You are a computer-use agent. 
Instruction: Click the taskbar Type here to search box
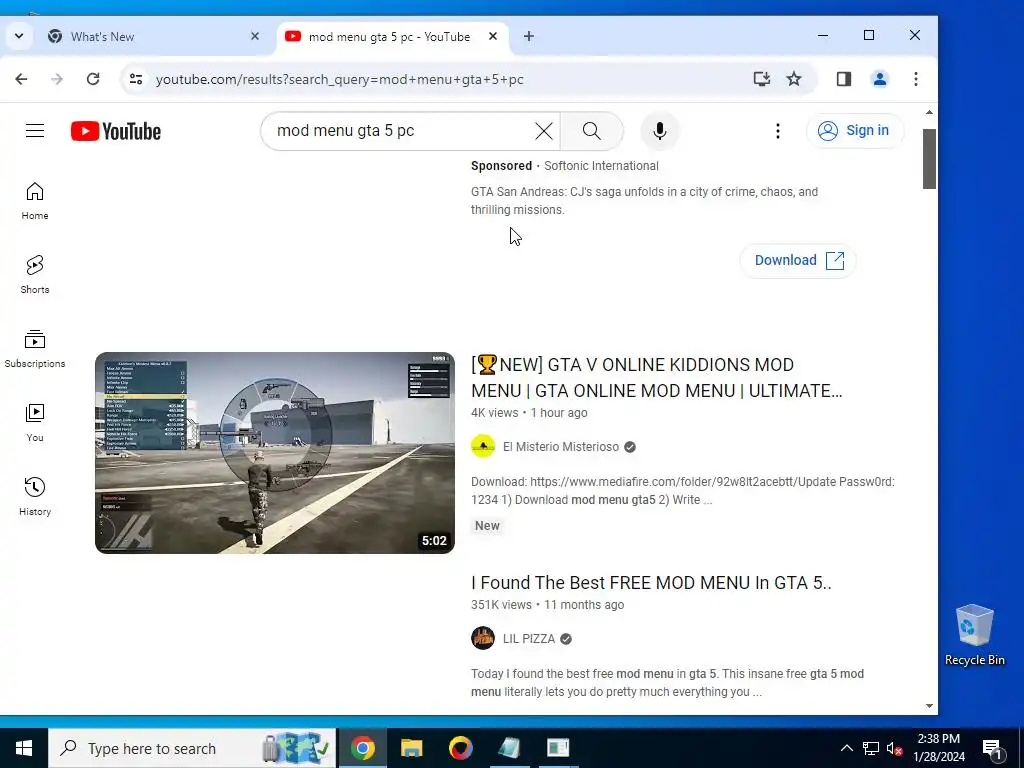point(193,748)
